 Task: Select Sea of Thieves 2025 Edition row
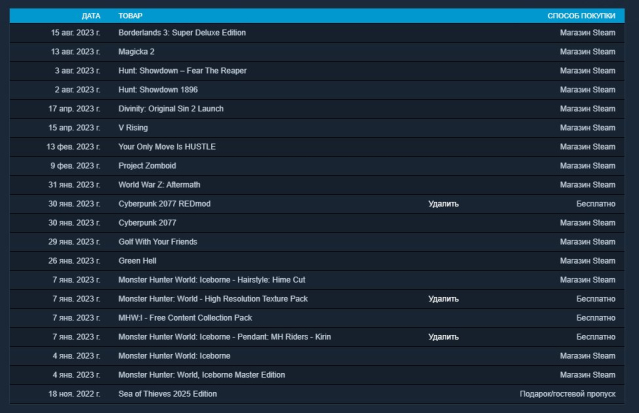click(167, 394)
